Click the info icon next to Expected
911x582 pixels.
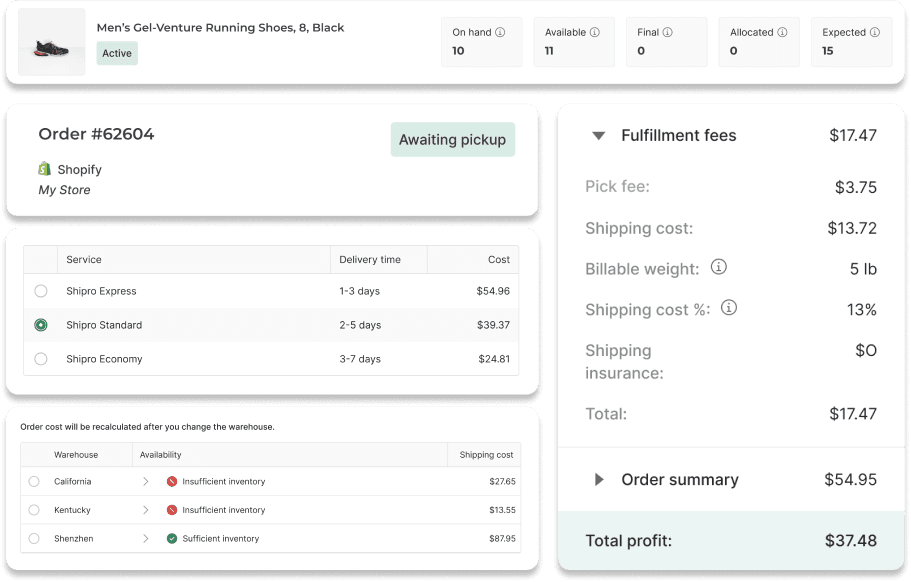(875, 32)
